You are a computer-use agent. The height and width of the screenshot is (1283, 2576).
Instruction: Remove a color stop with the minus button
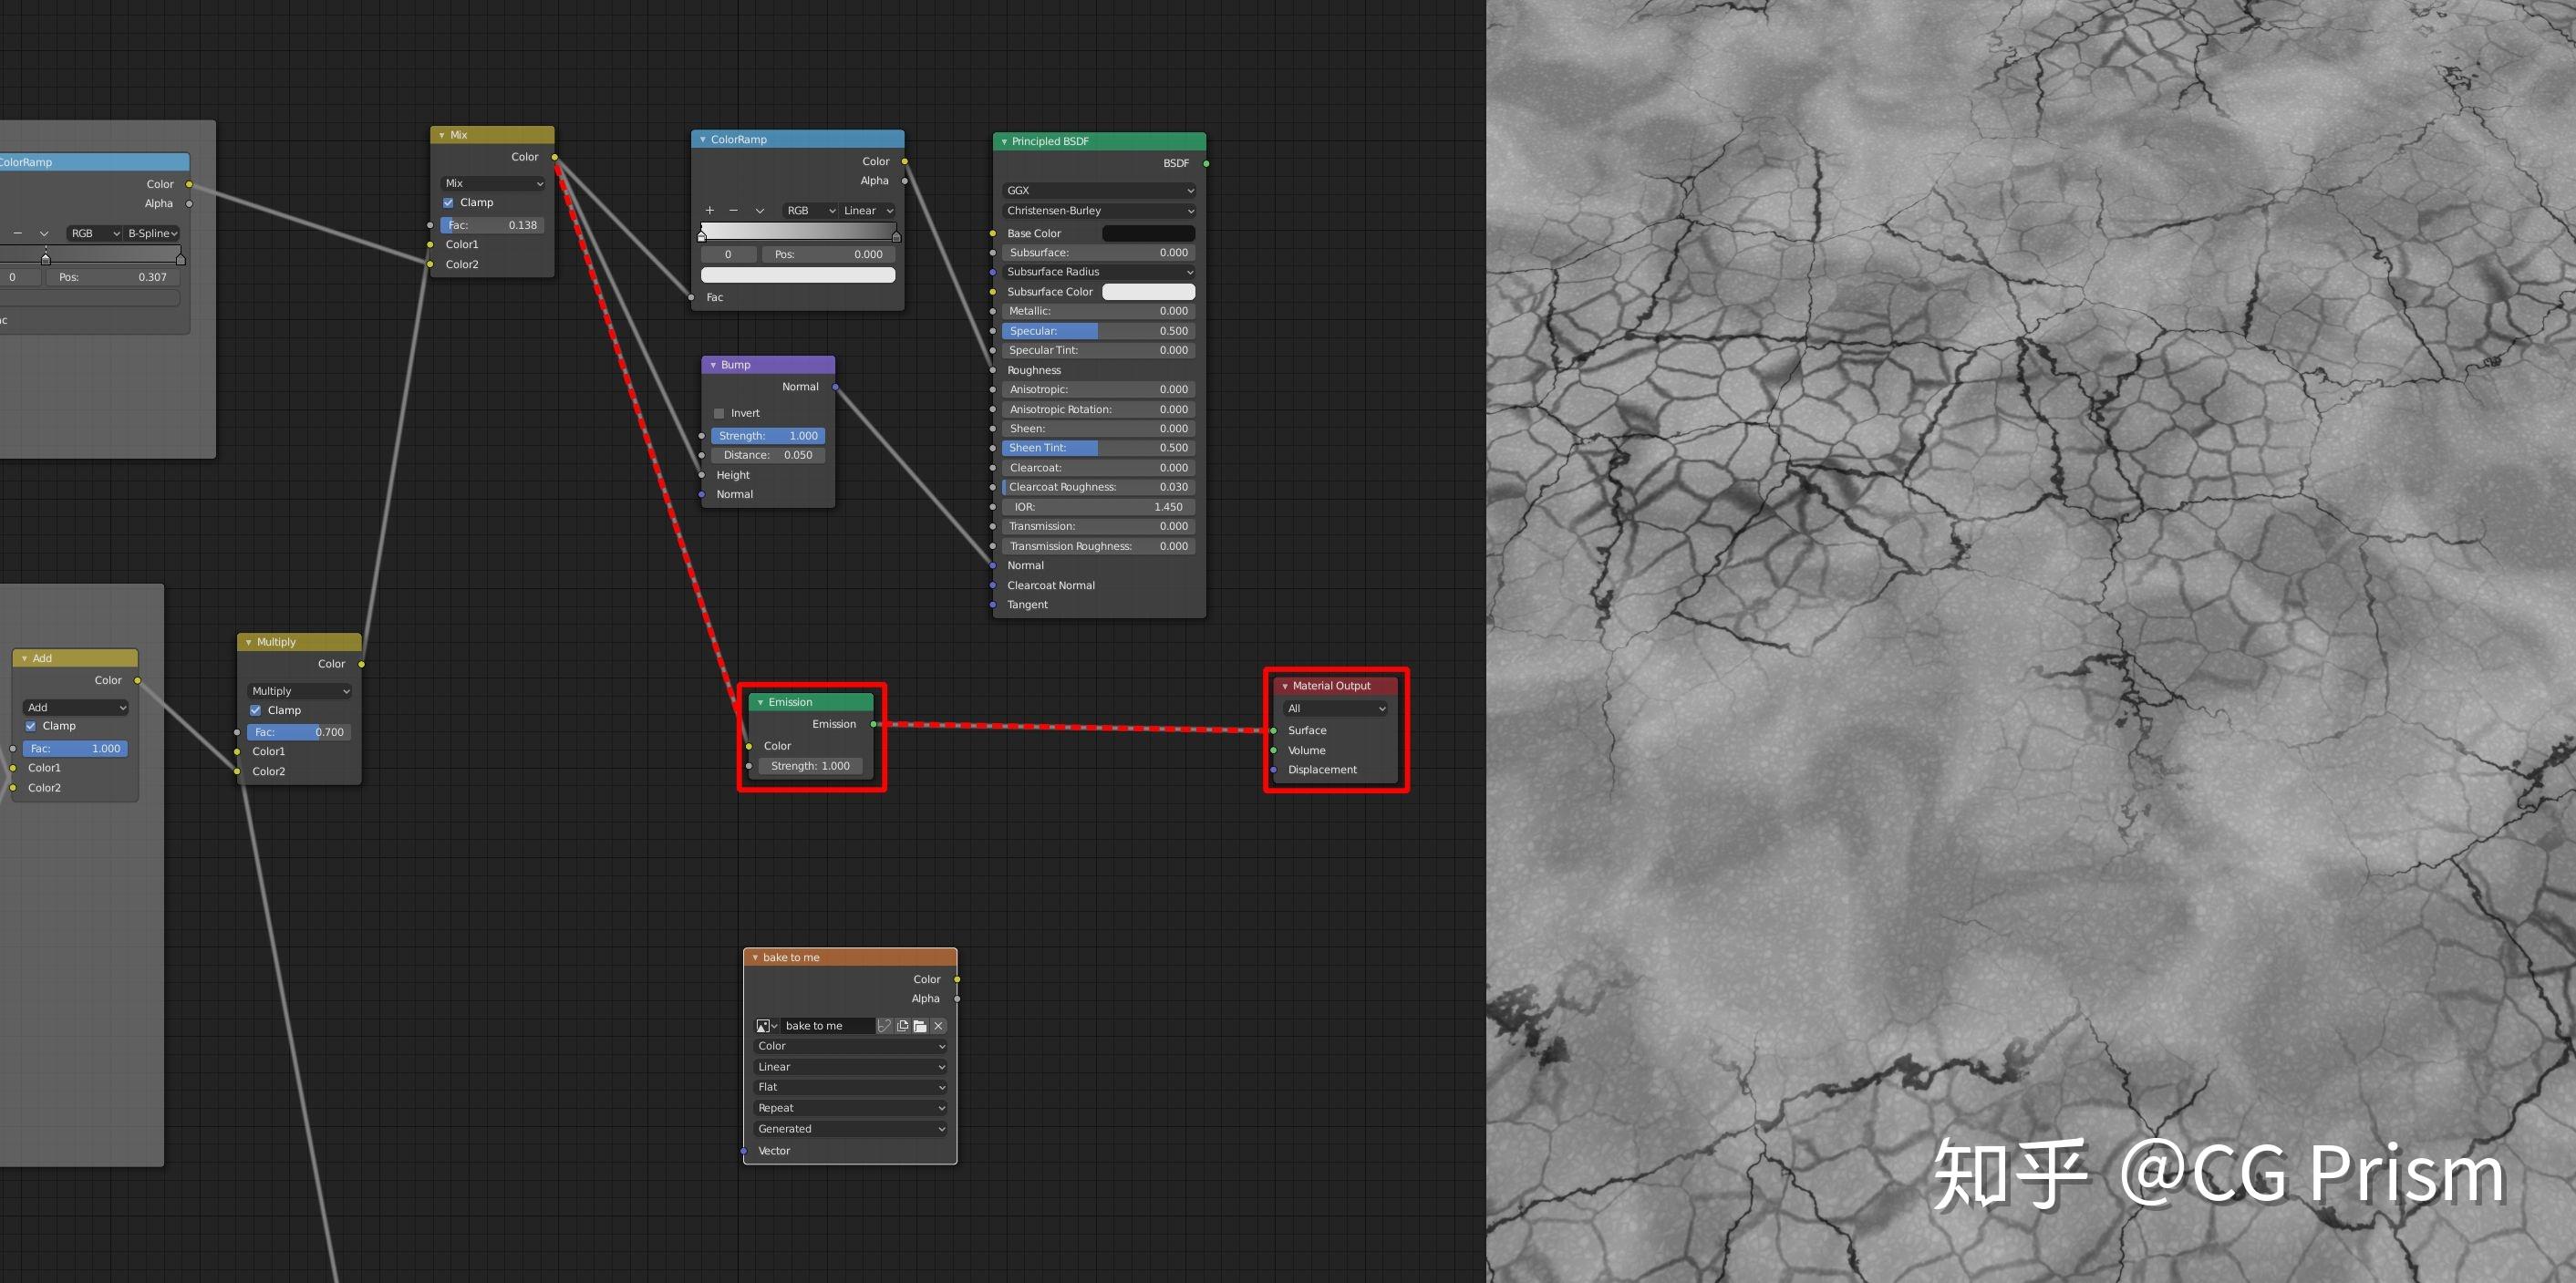pyautogui.click(x=733, y=210)
